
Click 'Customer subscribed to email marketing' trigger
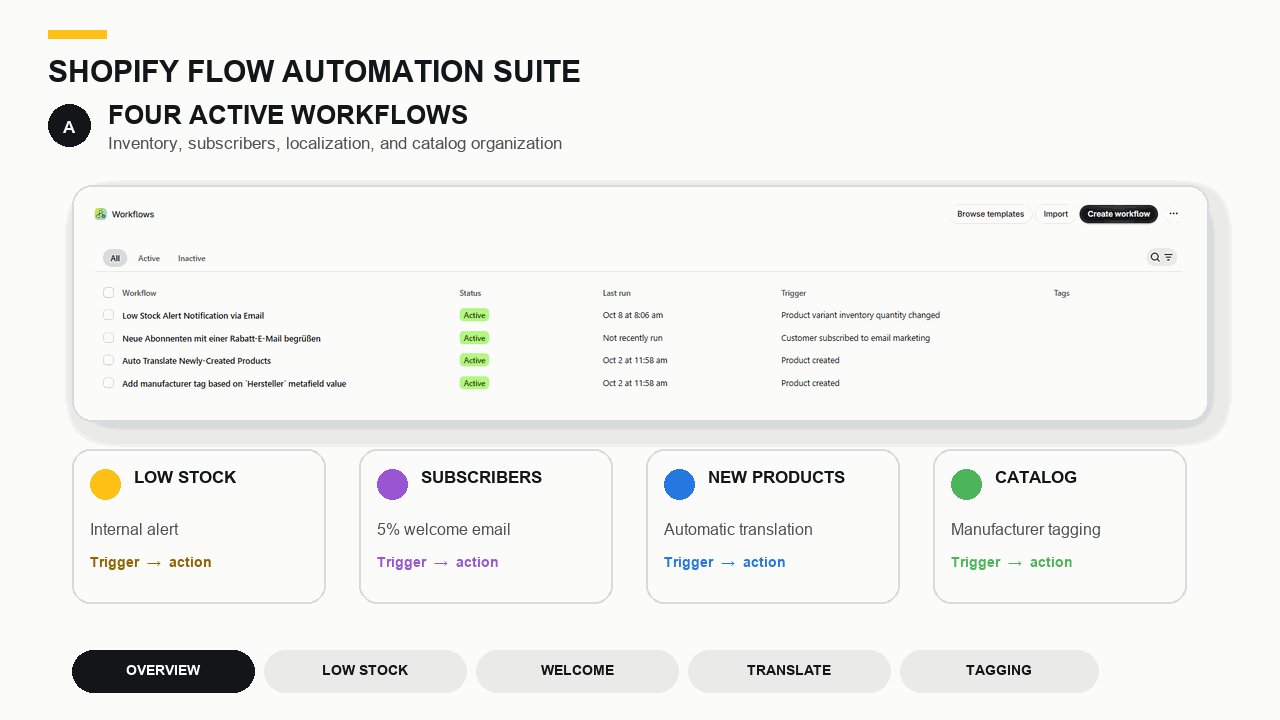(x=855, y=338)
